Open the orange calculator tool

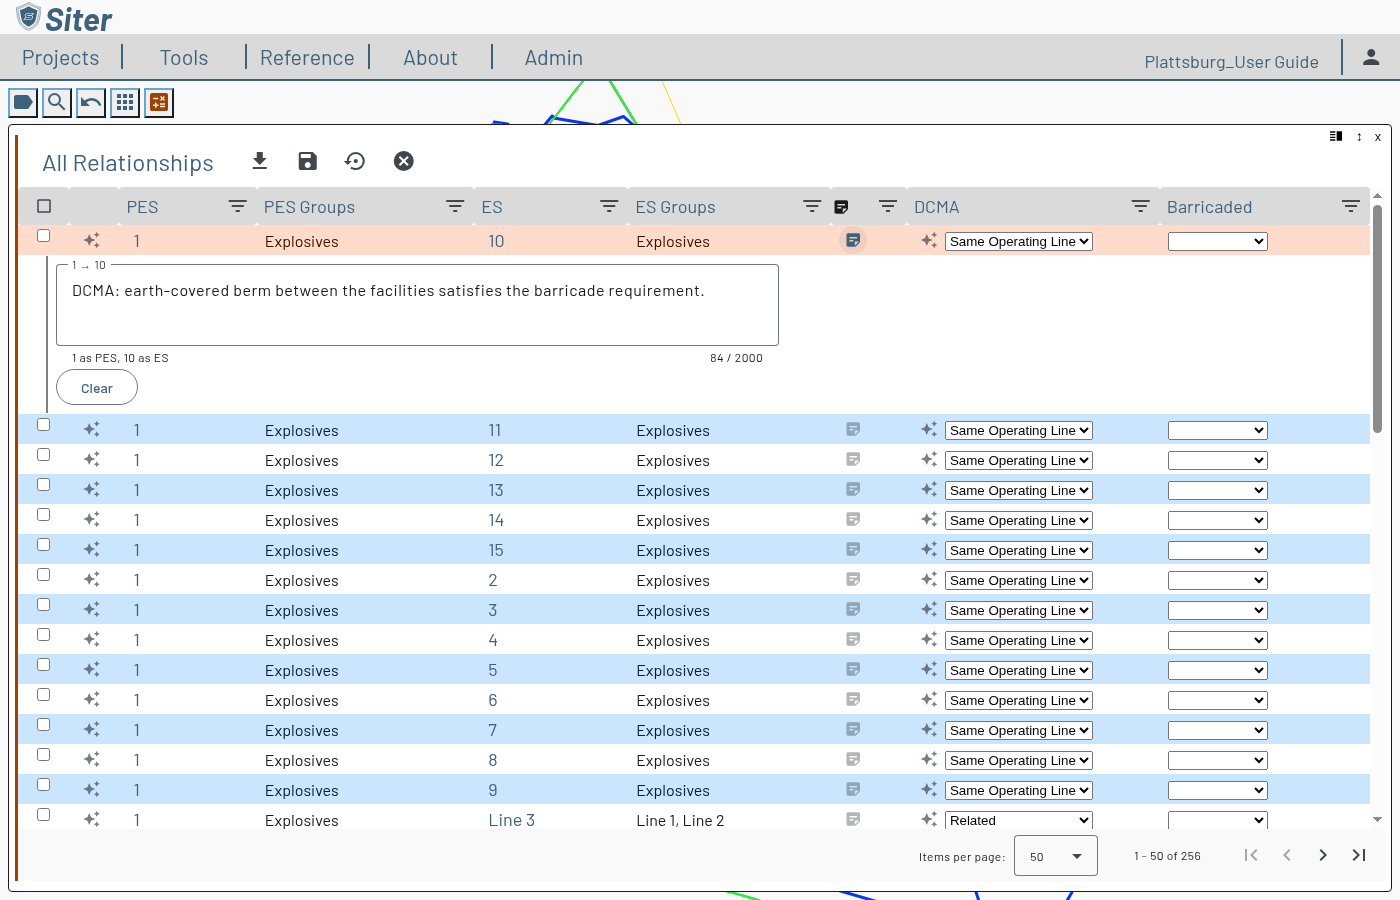(x=159, y=102)
